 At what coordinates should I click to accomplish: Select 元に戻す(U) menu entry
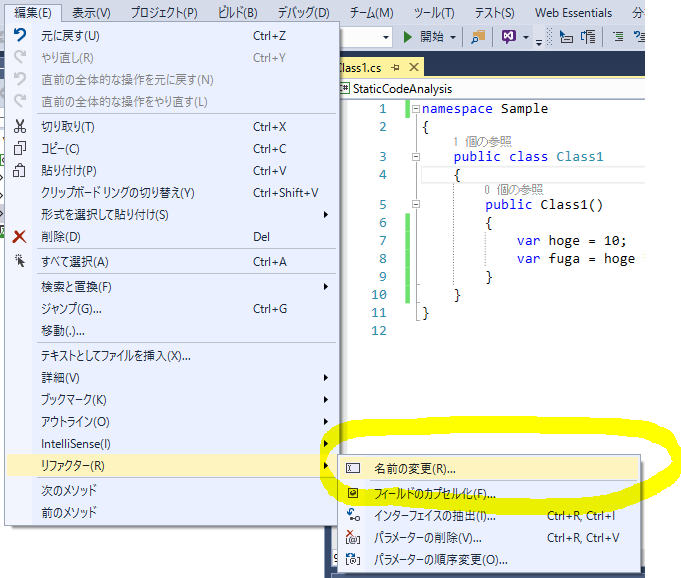click(x=172, y=36)
